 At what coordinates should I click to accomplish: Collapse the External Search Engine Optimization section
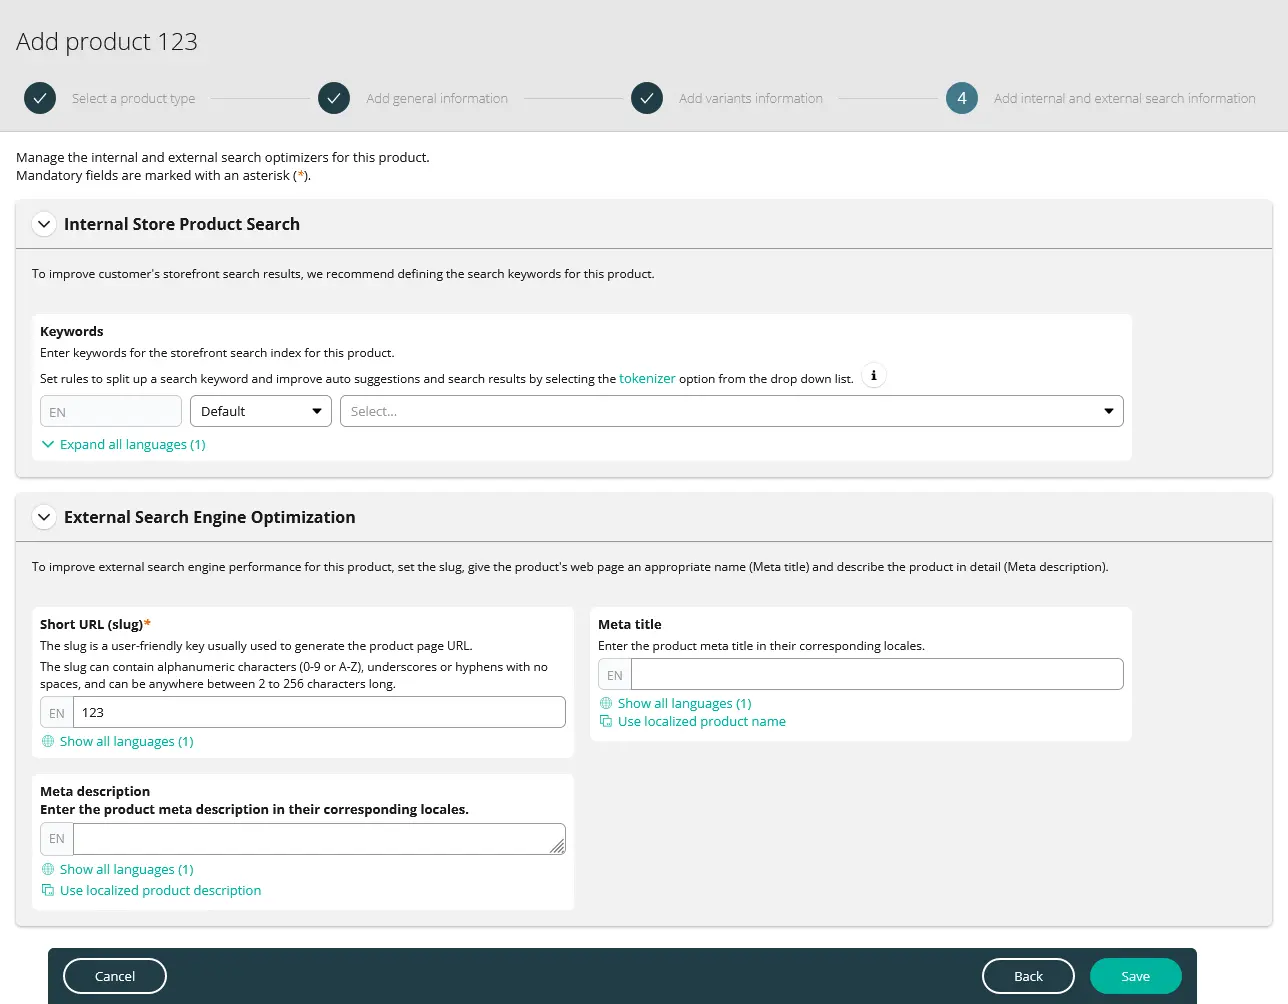[x=44, y=517]
